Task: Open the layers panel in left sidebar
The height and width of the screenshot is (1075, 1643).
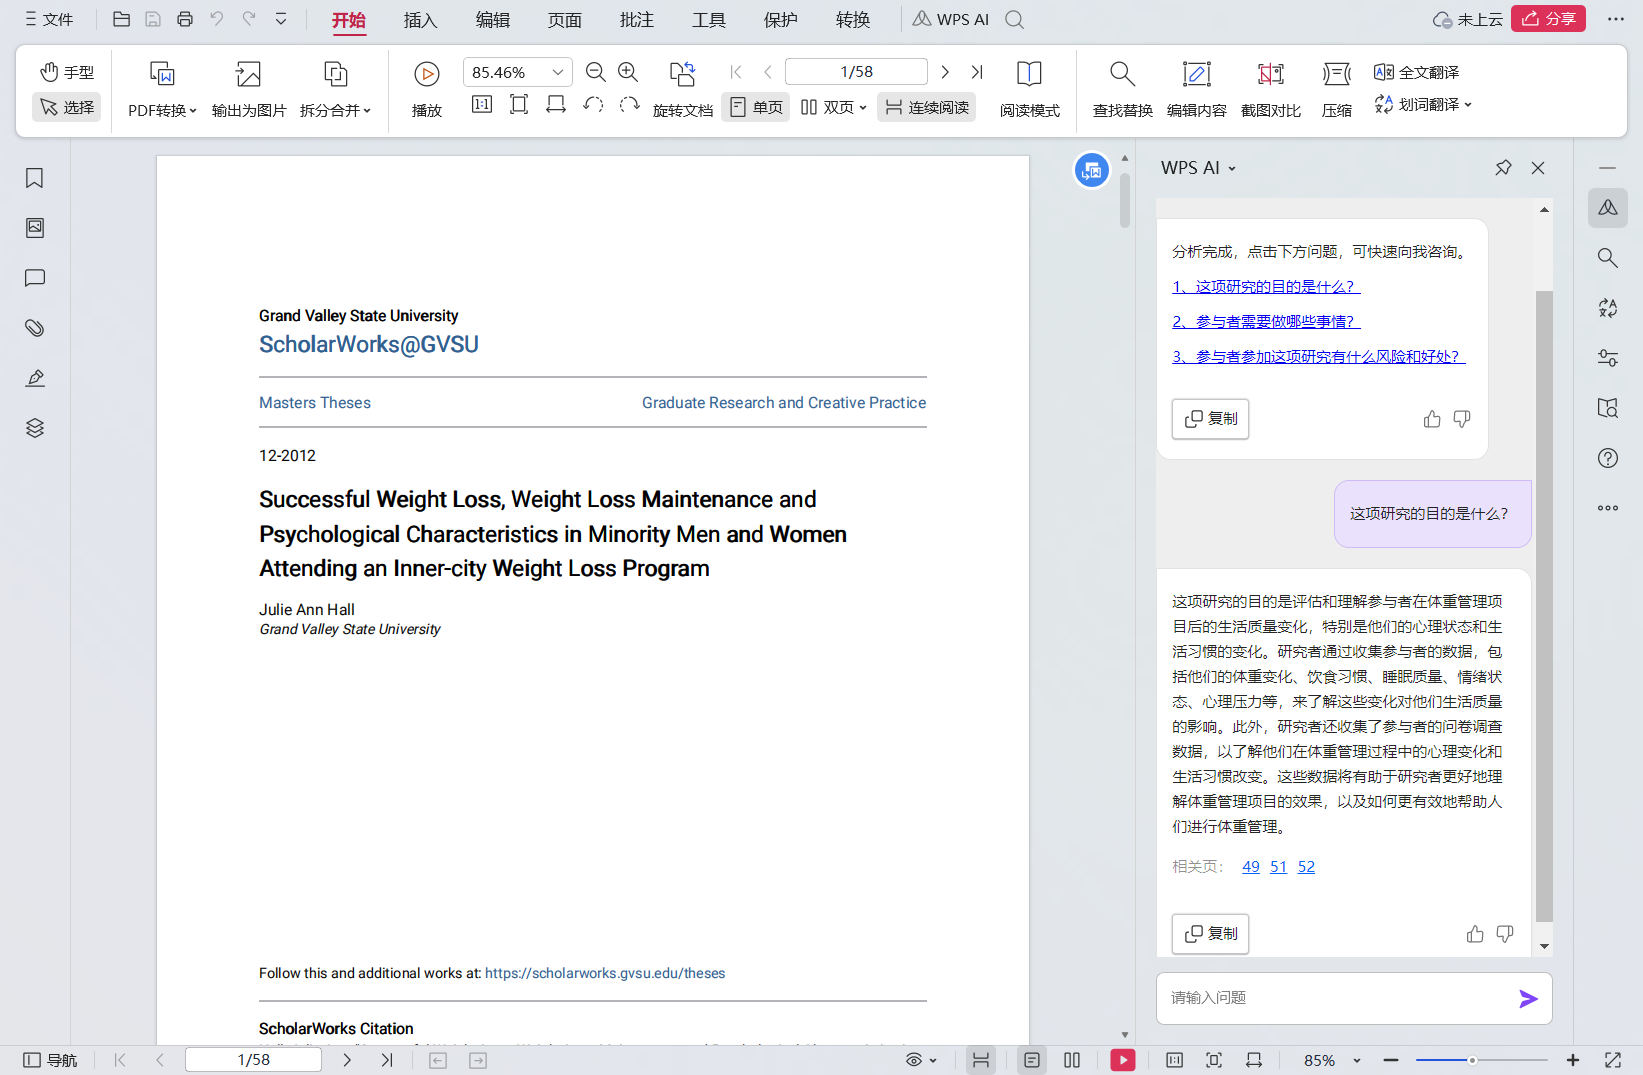Action: tap(35, 428)
